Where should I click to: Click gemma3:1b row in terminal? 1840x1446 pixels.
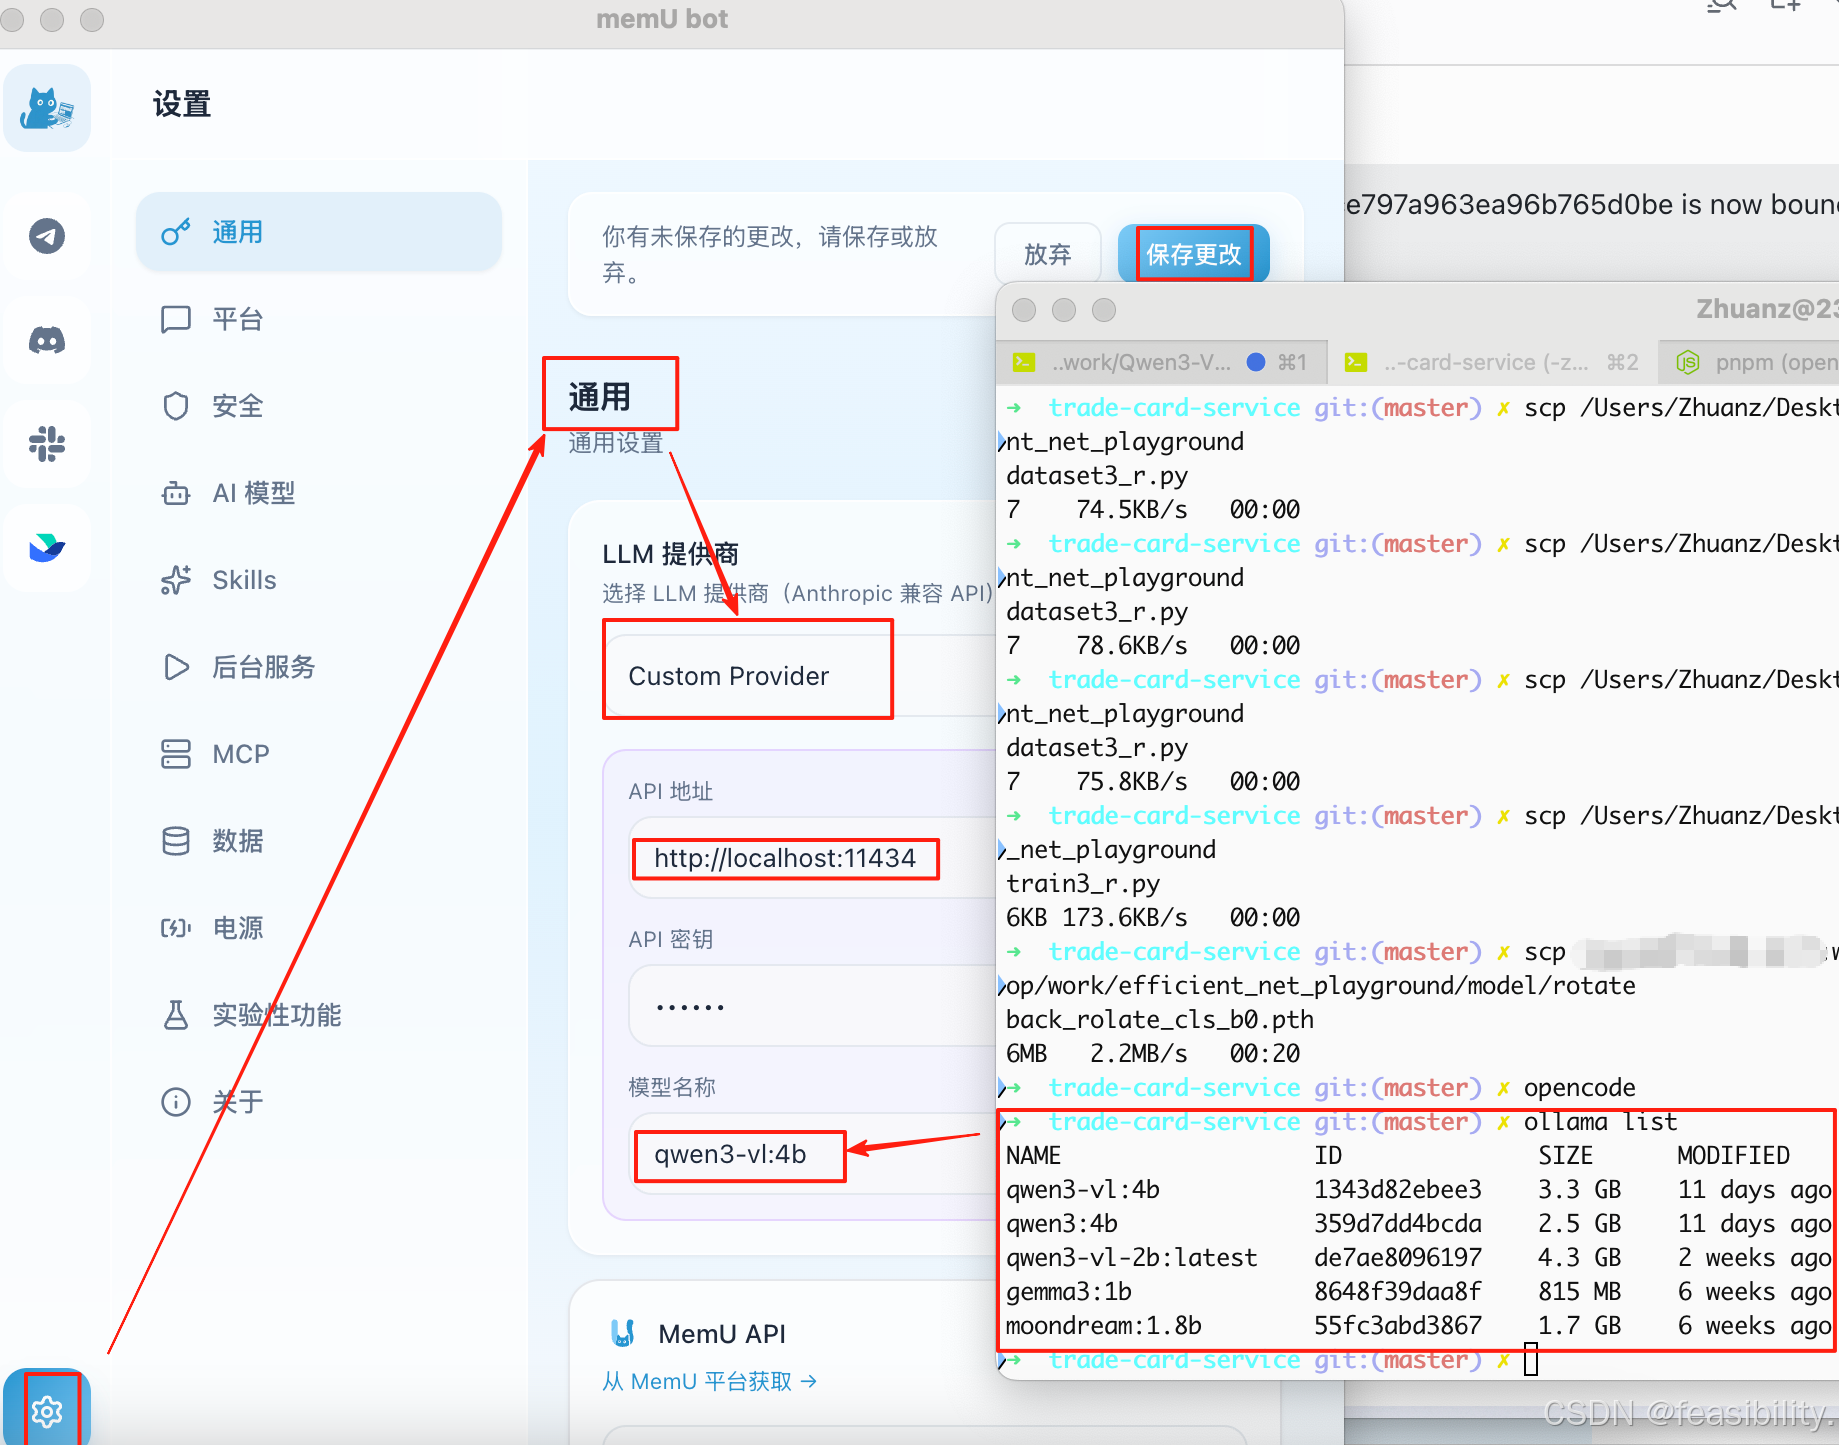[x=1418, y=1292]
